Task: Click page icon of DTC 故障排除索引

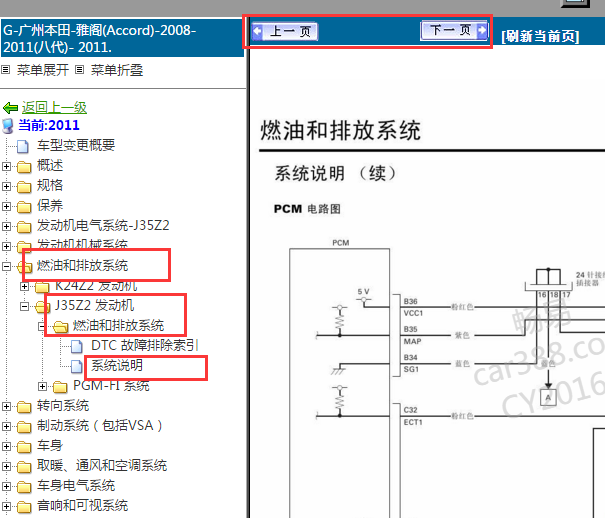Action: pos(77,346)
